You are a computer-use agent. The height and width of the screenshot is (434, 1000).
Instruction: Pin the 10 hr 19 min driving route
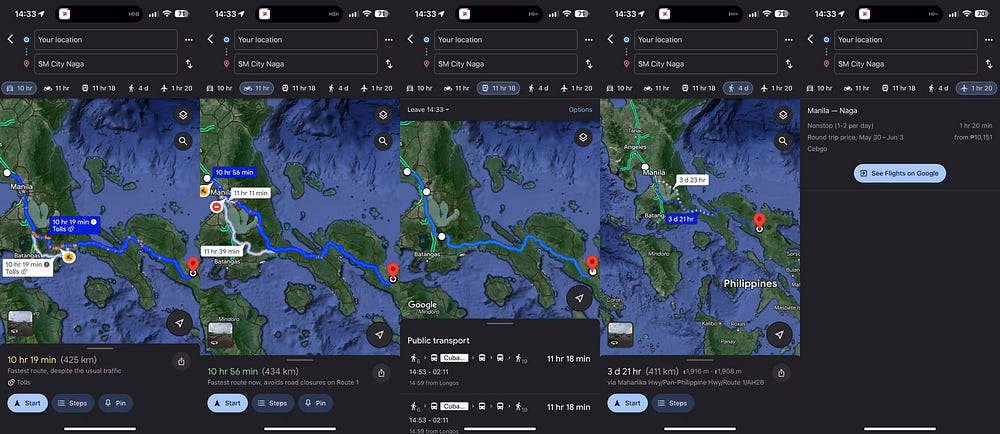[x=115, y=403]
